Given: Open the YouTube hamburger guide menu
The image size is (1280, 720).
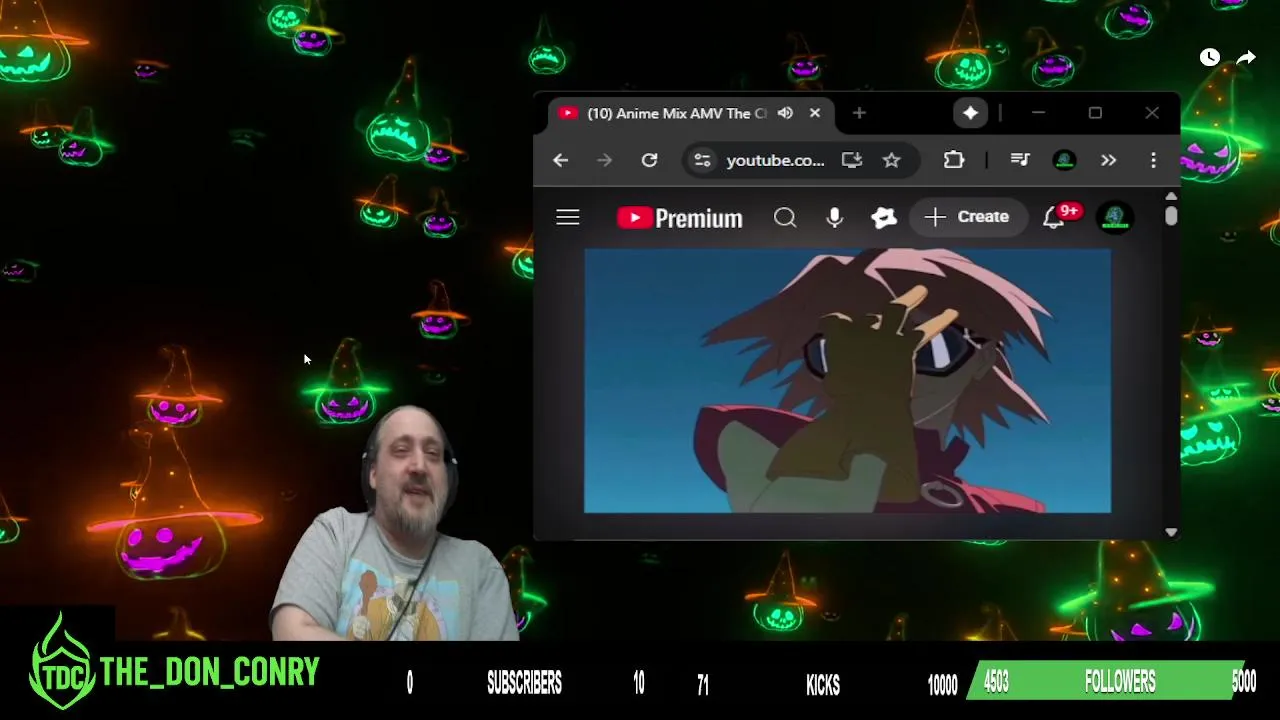Looking at the screenshot, I should click(568, 217).
